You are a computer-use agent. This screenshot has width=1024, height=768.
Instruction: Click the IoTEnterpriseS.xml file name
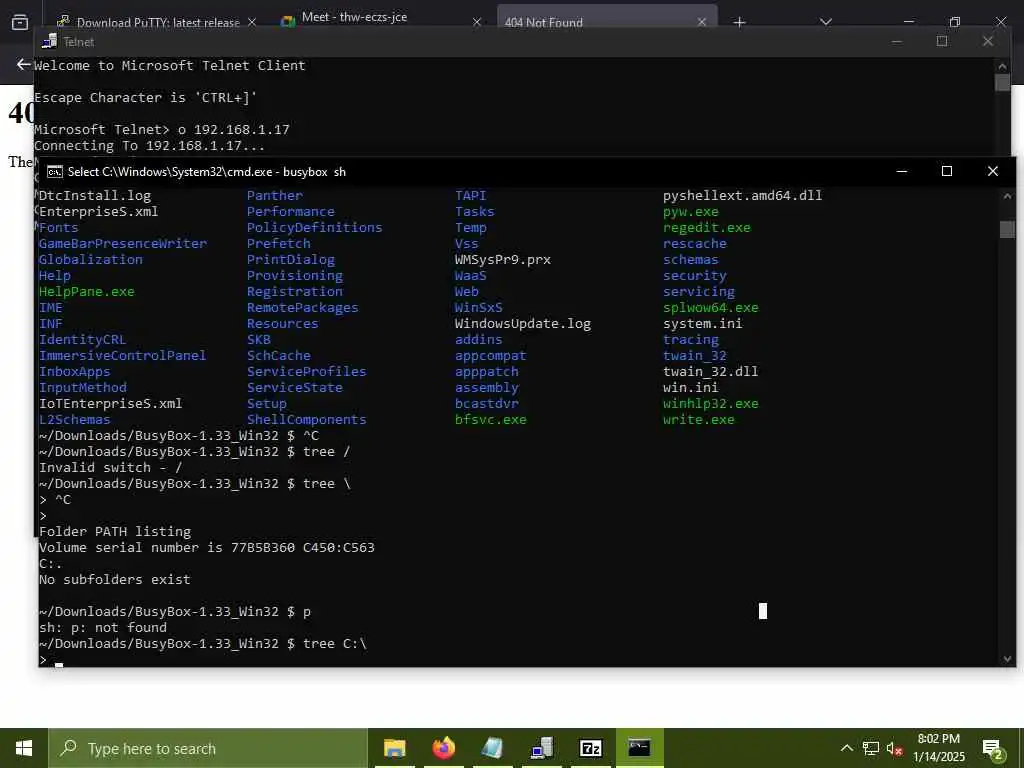(111, 404)
